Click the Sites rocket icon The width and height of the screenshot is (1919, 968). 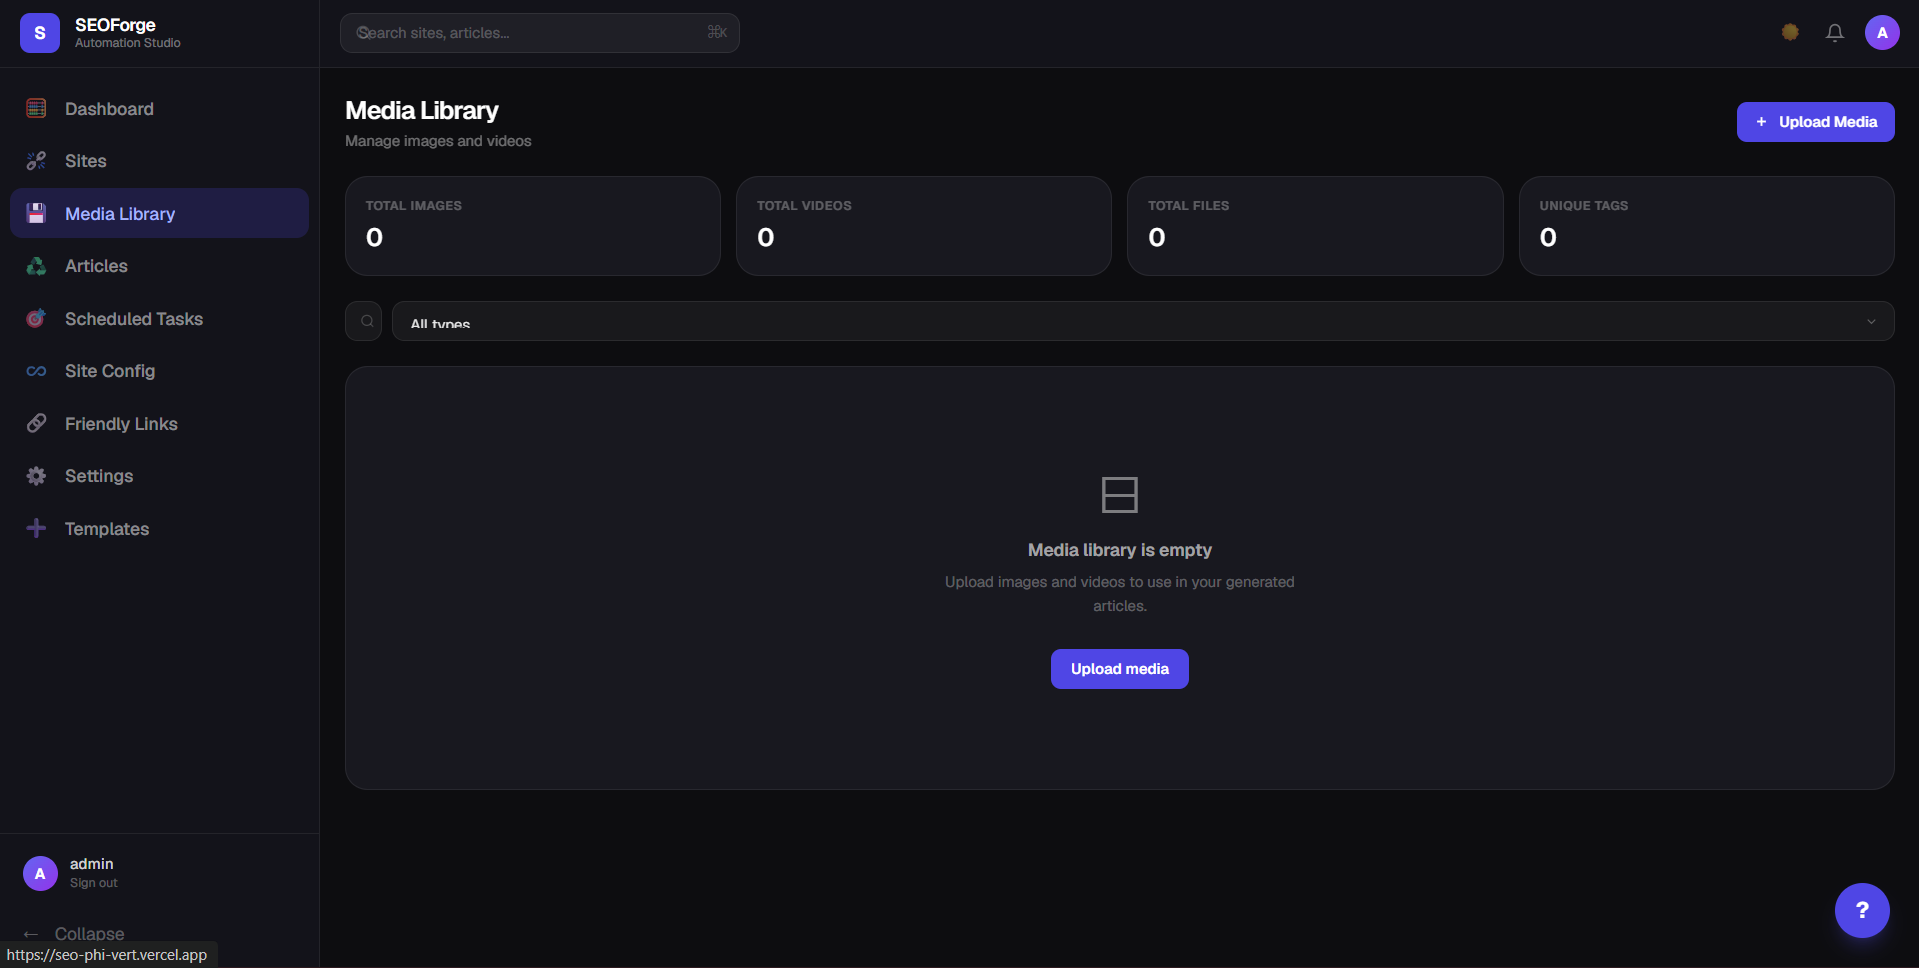pos(36,161)
